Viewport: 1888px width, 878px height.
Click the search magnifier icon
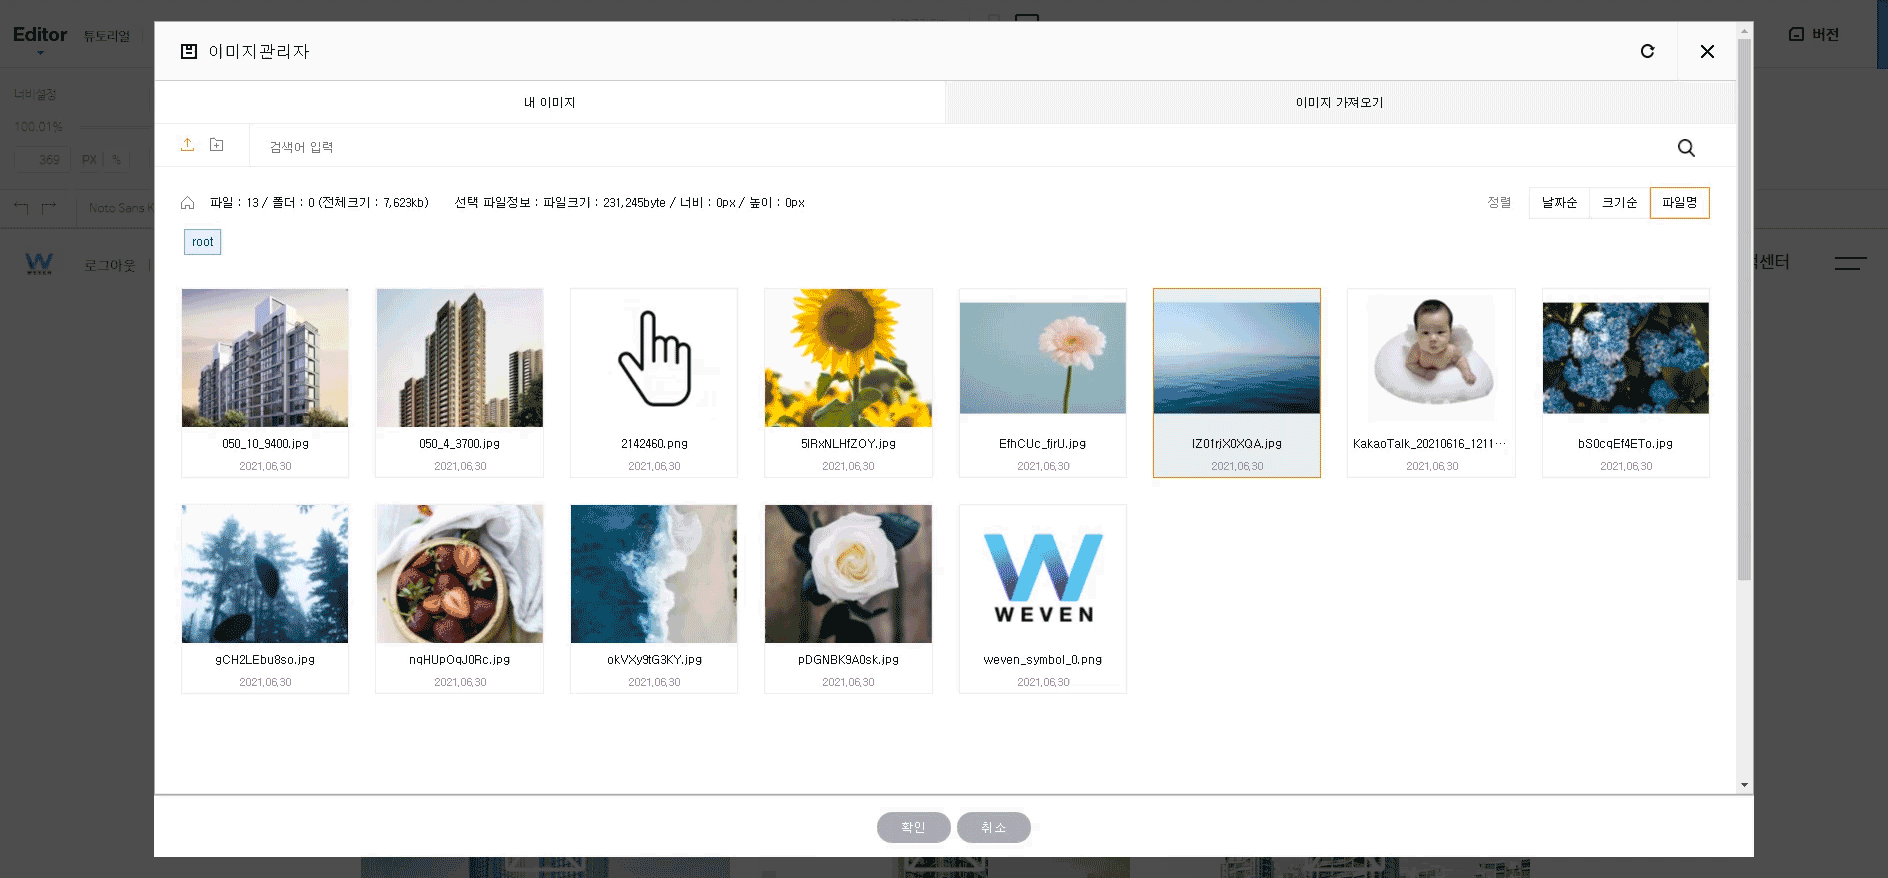coord(1686,148)
